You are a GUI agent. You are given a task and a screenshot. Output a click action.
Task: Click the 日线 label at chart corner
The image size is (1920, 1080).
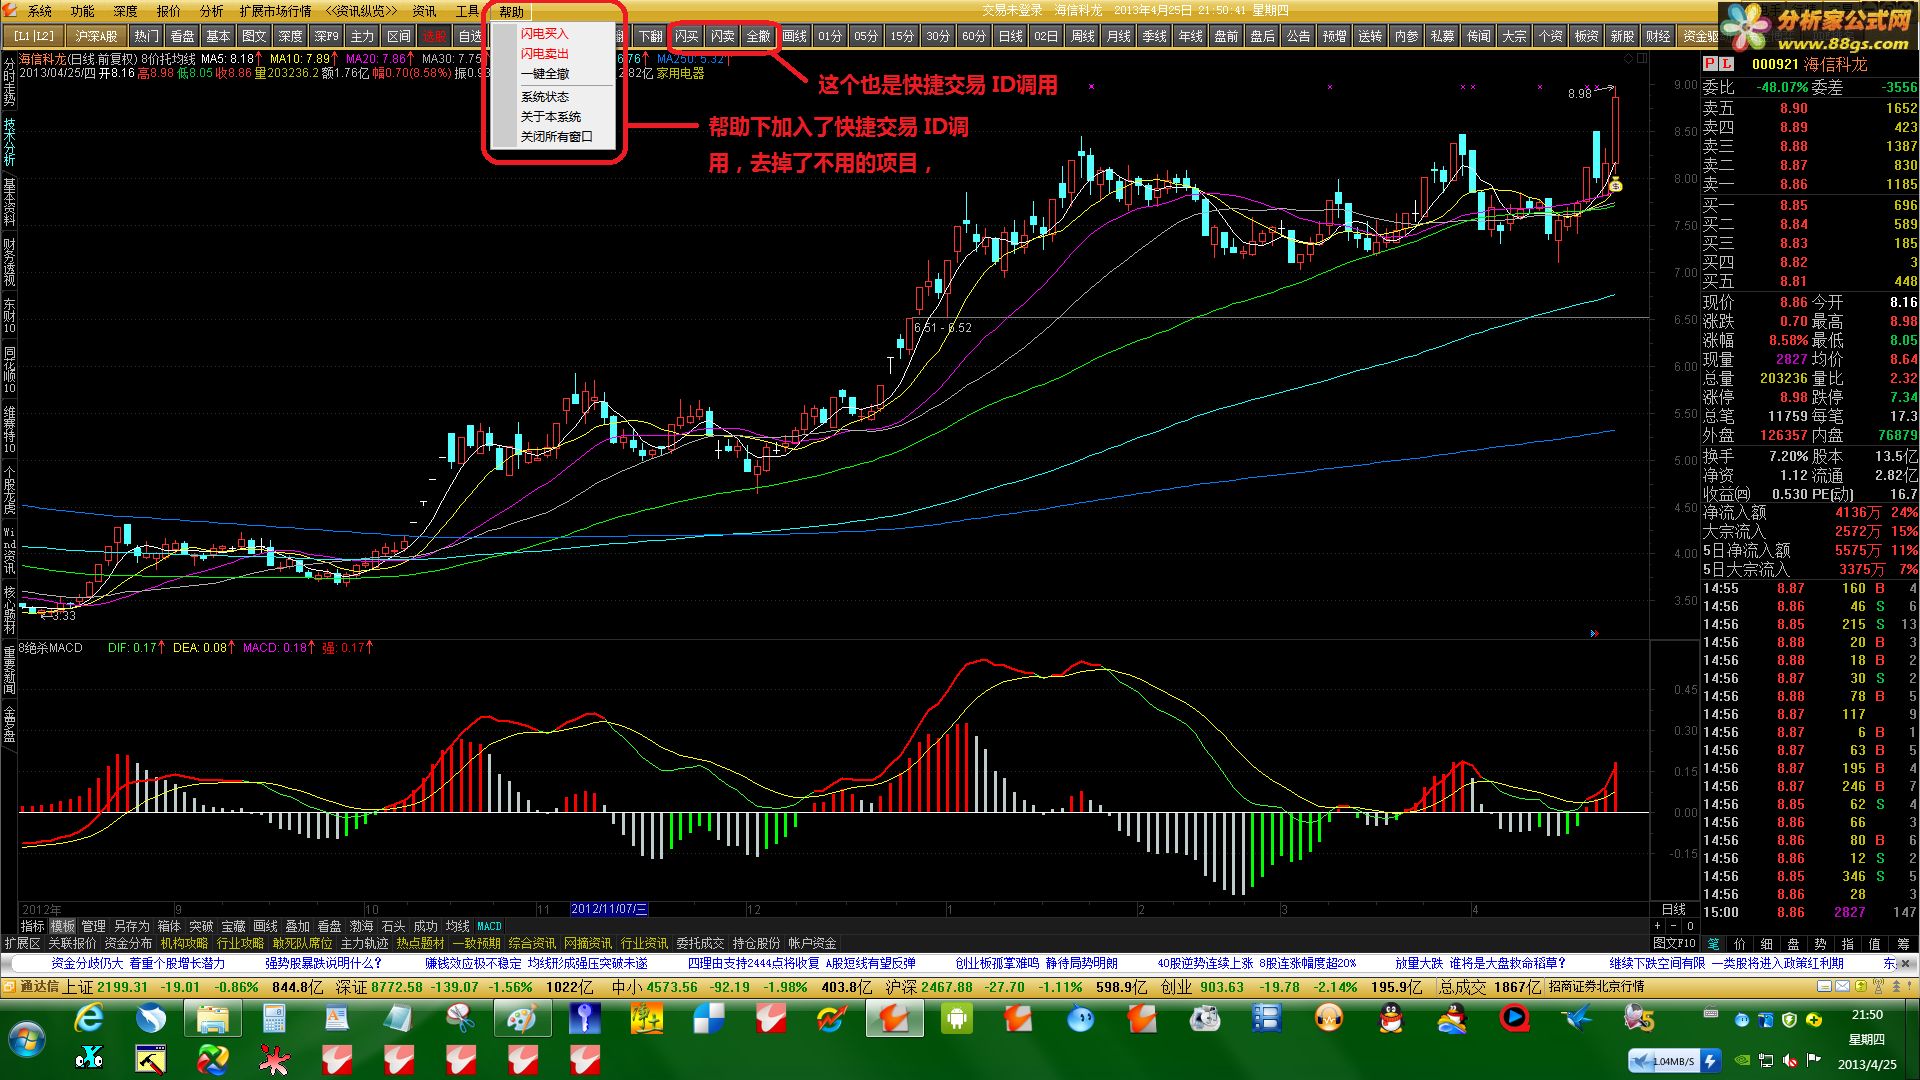point(1674,910)
